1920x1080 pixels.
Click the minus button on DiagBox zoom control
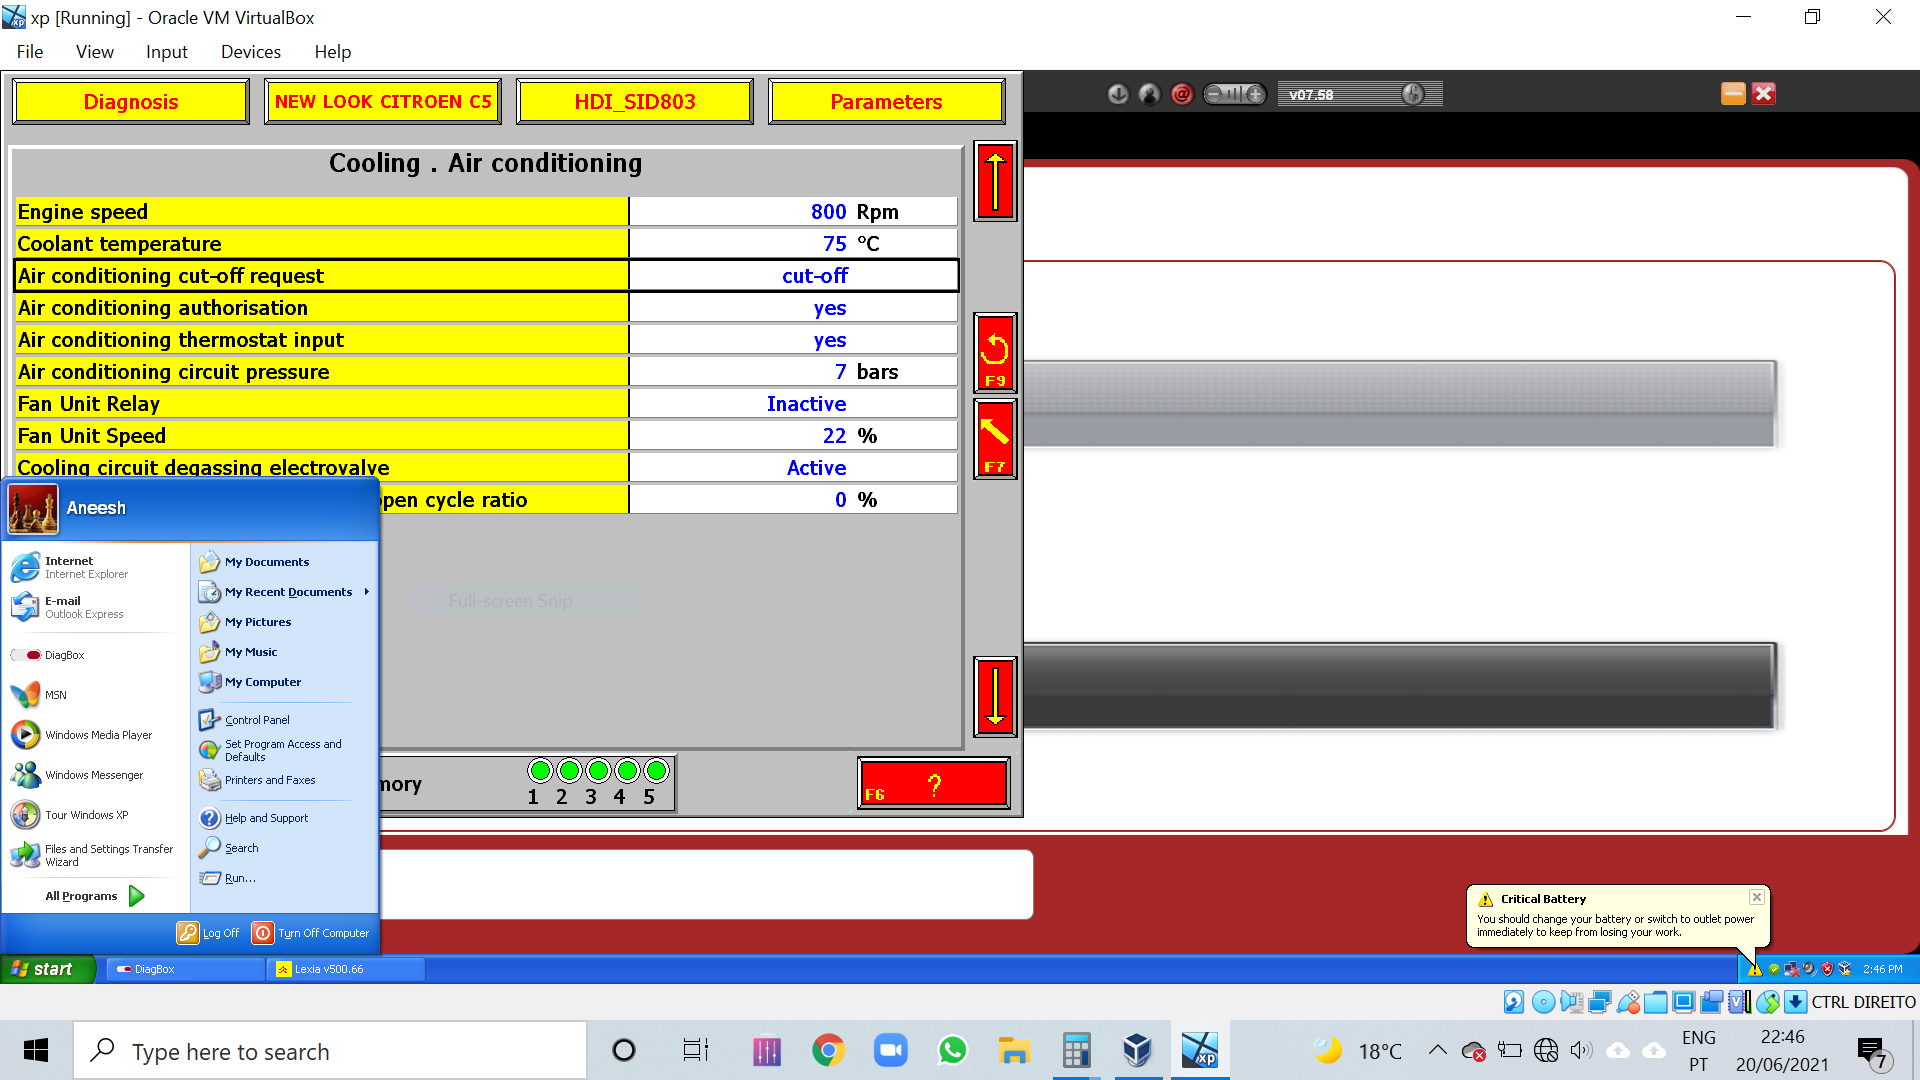pos(1214,94)
